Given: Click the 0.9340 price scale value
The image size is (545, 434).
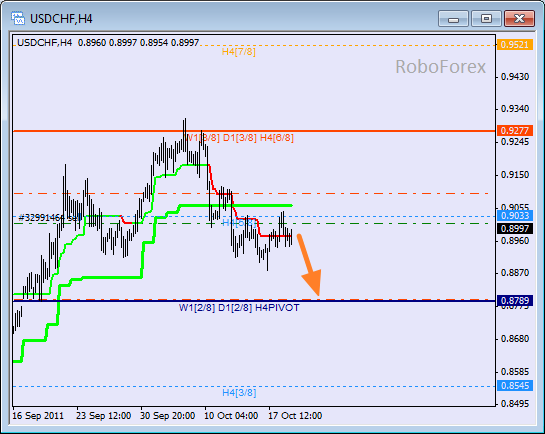Looking at the screenshot, I should (515, 109).
